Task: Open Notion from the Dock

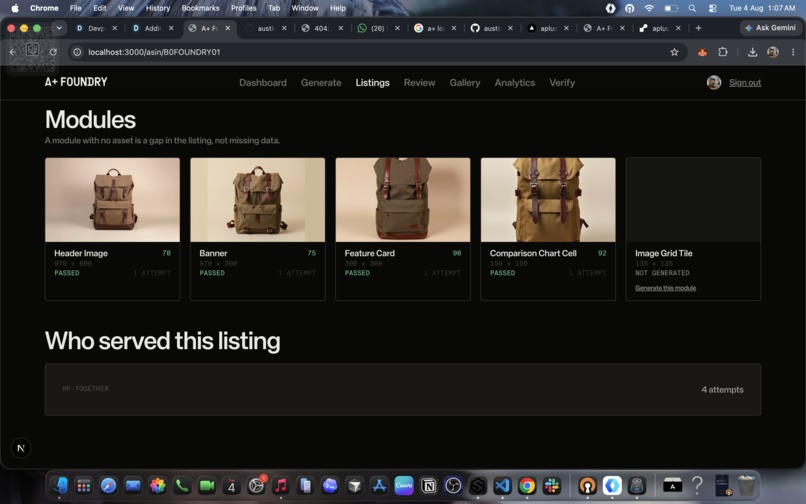Action: [429, 485]
